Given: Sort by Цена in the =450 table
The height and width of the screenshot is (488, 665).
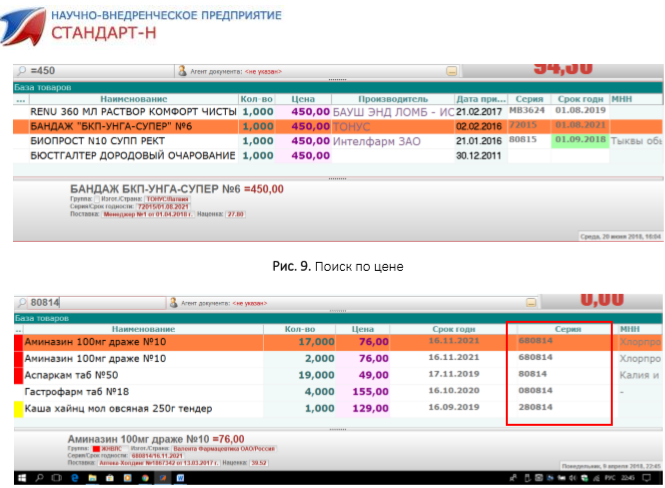Looking at the screenshot, I should [x=303, y=99].
